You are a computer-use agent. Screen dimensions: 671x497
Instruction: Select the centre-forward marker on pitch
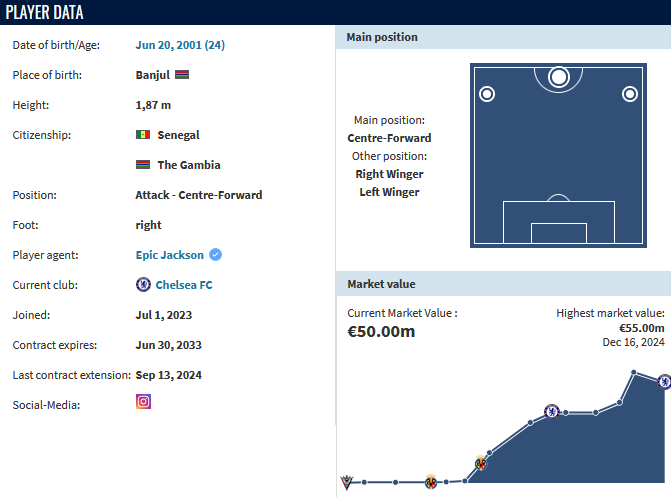(558, 77)
